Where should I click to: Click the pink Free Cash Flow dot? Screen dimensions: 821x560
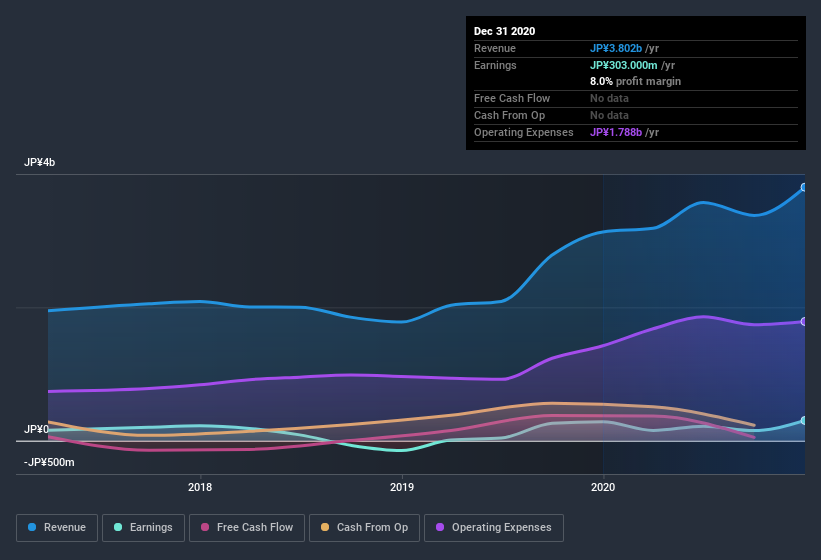[205, 527]
